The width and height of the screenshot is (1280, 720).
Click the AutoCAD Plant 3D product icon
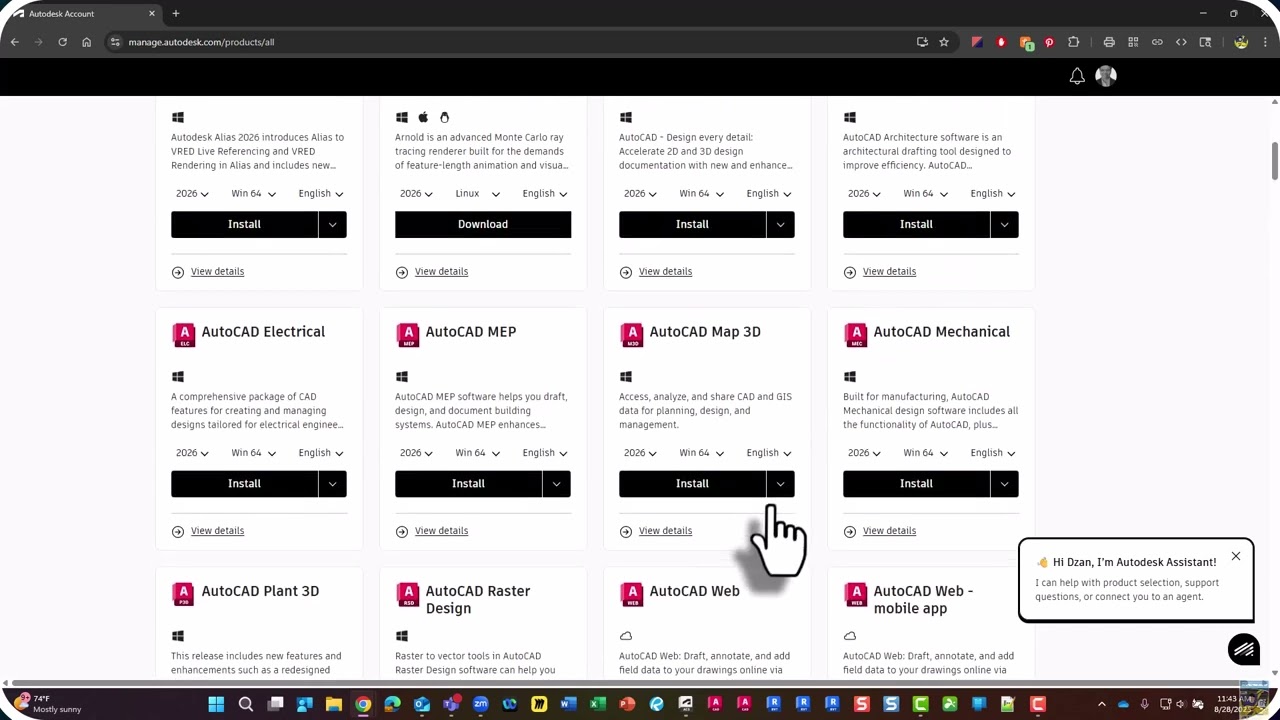(183, 594)
